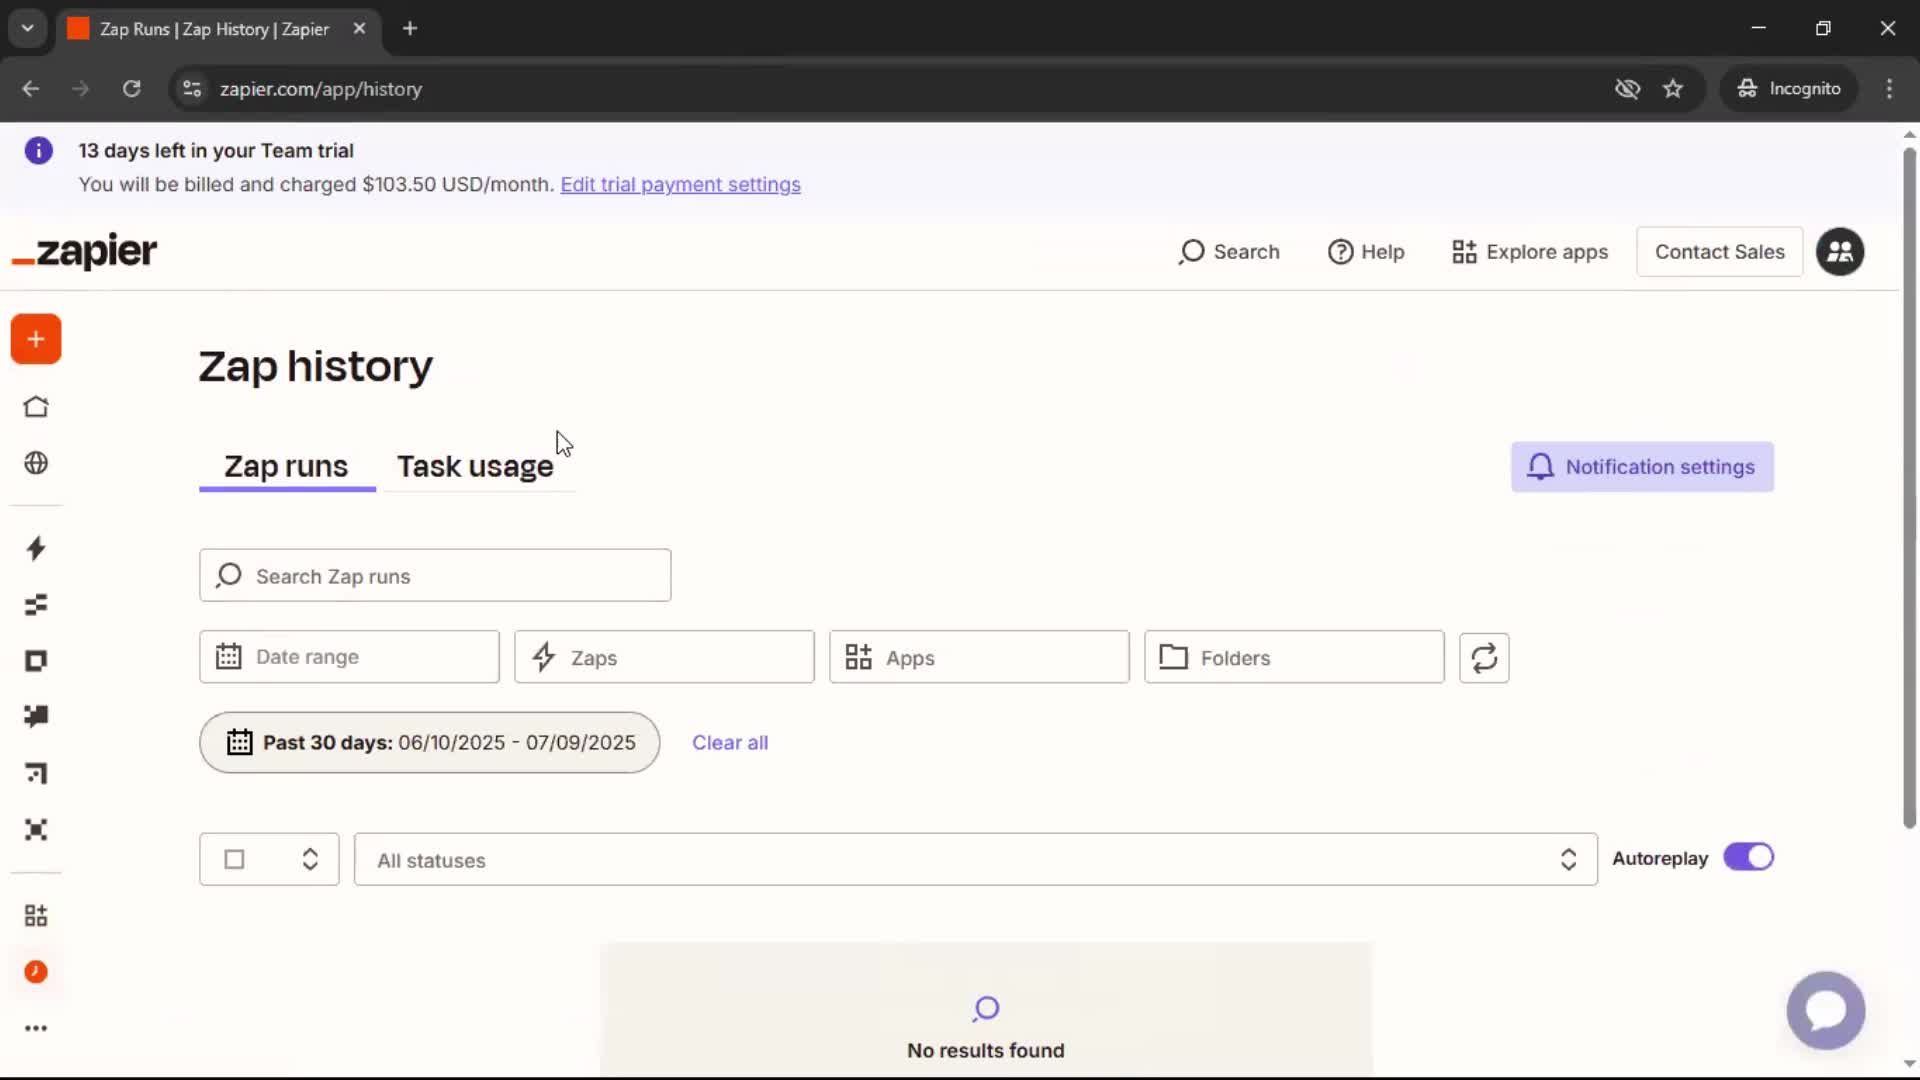Open the All statuses dropdown
The height and width of the screenshot is (1080, 1920).
click(x=975, y=860)
